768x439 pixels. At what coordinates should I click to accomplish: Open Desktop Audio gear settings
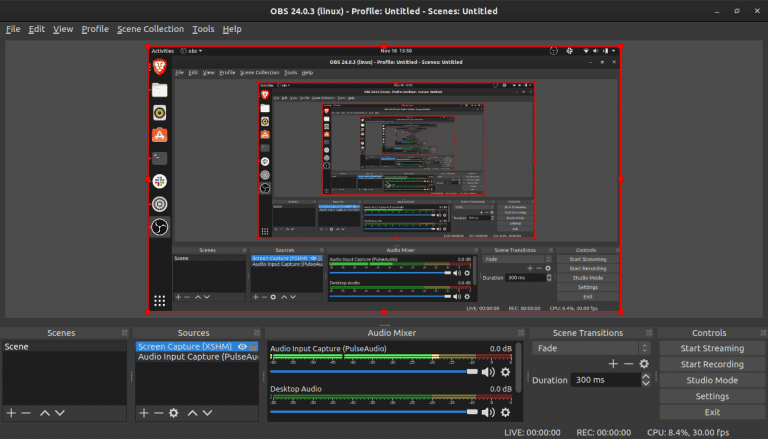(506, 411)
